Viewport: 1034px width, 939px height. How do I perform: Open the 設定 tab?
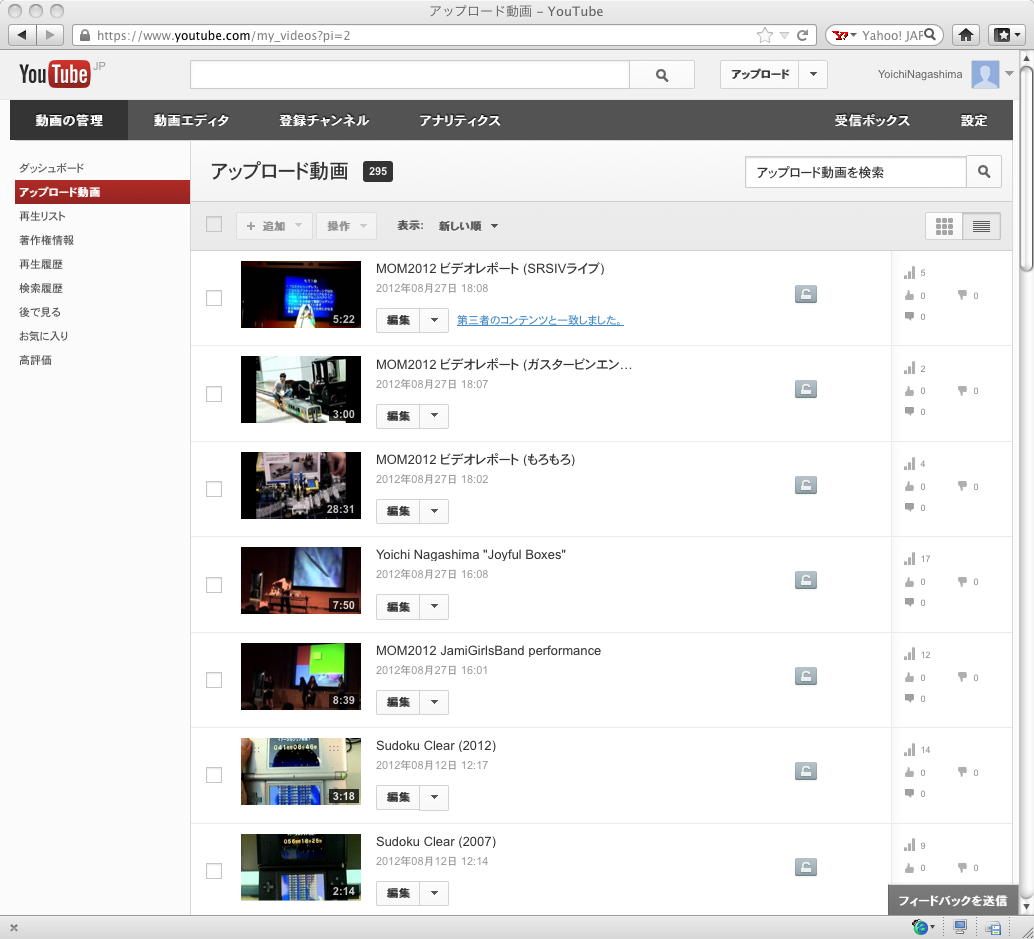coord(973,120)
